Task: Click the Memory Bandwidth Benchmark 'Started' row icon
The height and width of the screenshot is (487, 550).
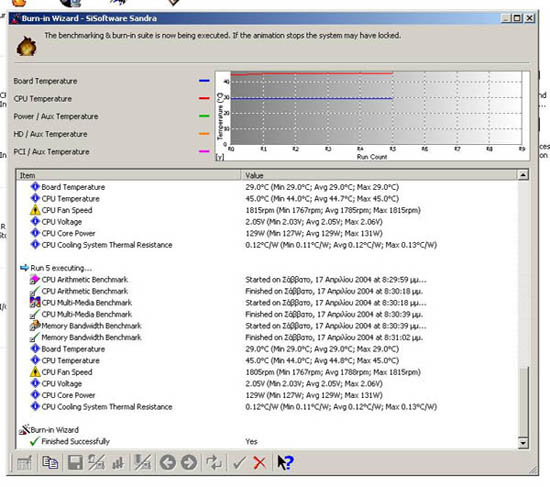Action: 35,326
